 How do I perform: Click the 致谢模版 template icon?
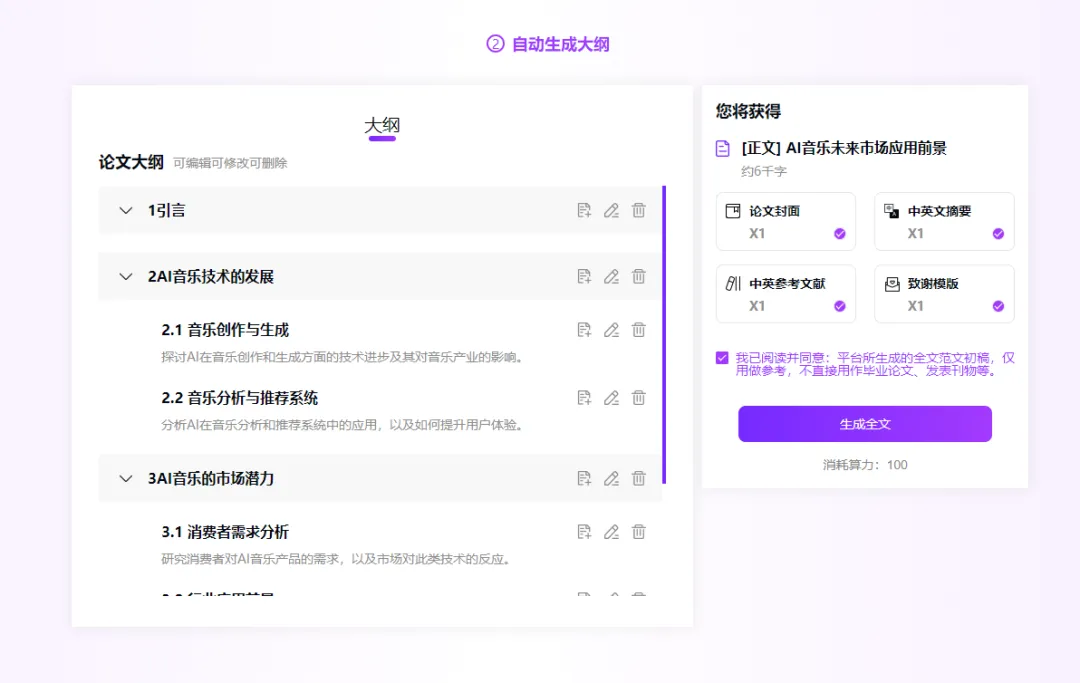pos(892,284)
